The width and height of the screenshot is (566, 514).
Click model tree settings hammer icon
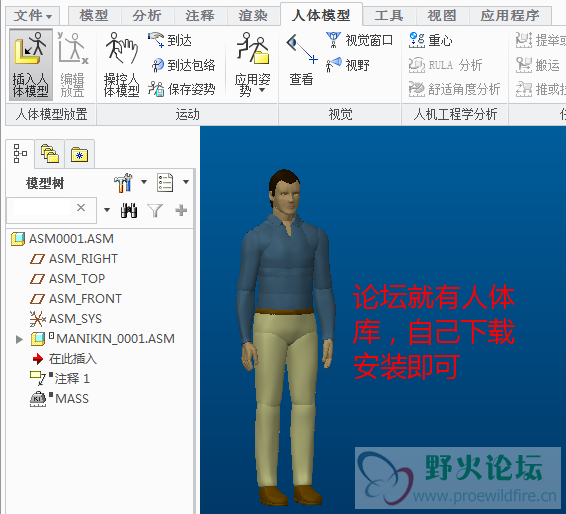[123, 183]
